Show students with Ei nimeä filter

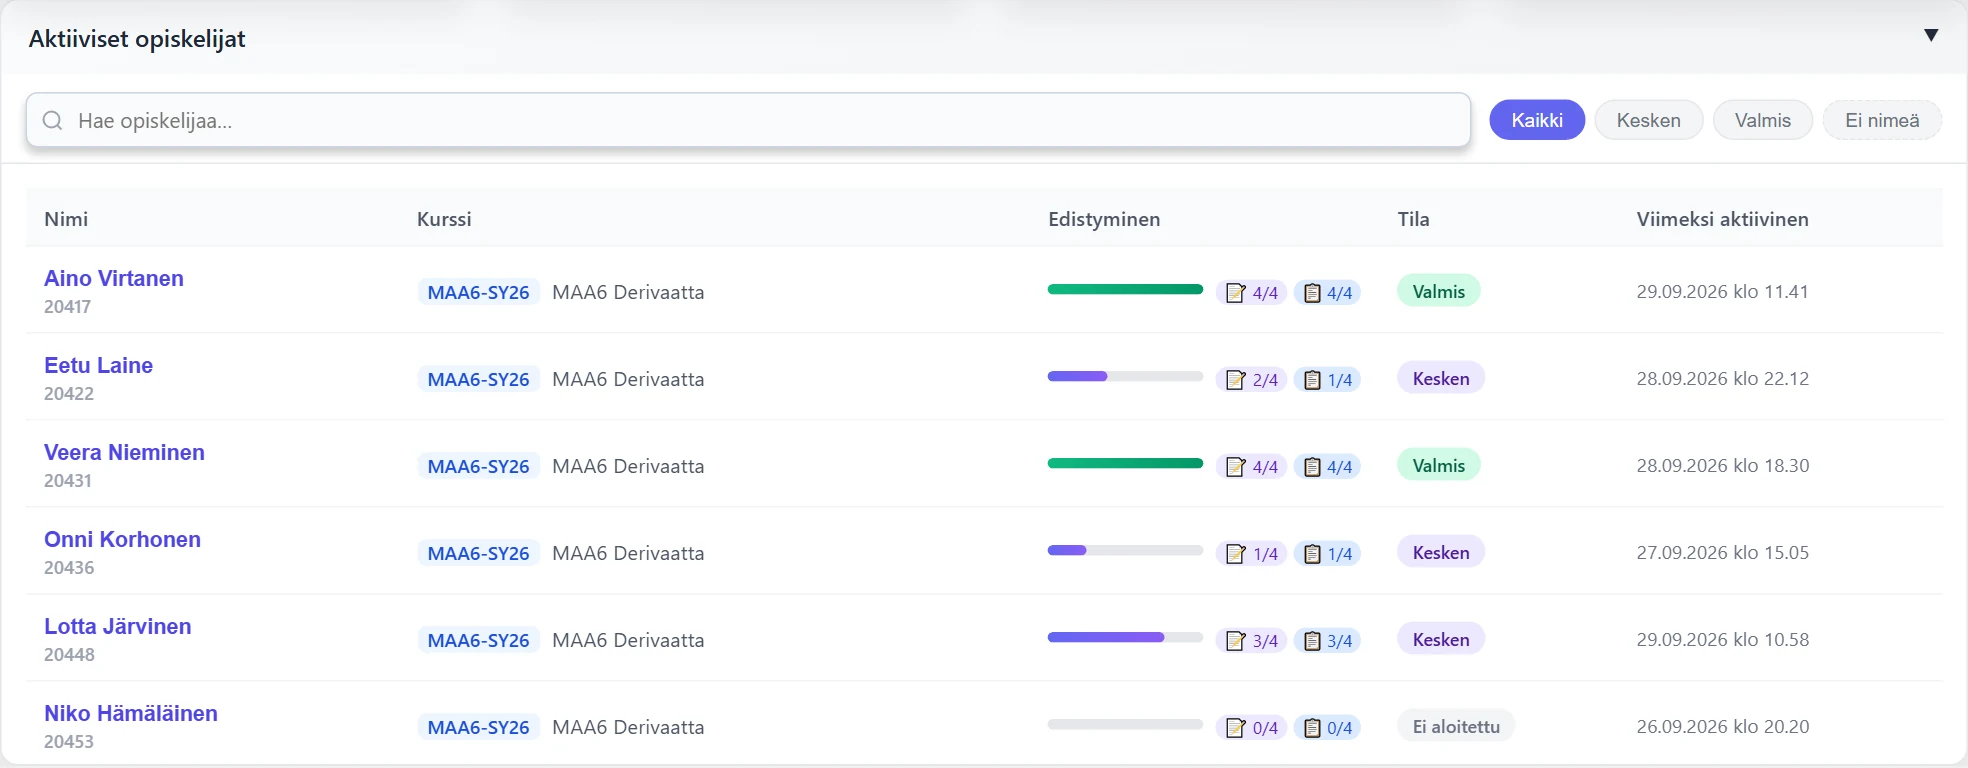(x=1882, y=120)
